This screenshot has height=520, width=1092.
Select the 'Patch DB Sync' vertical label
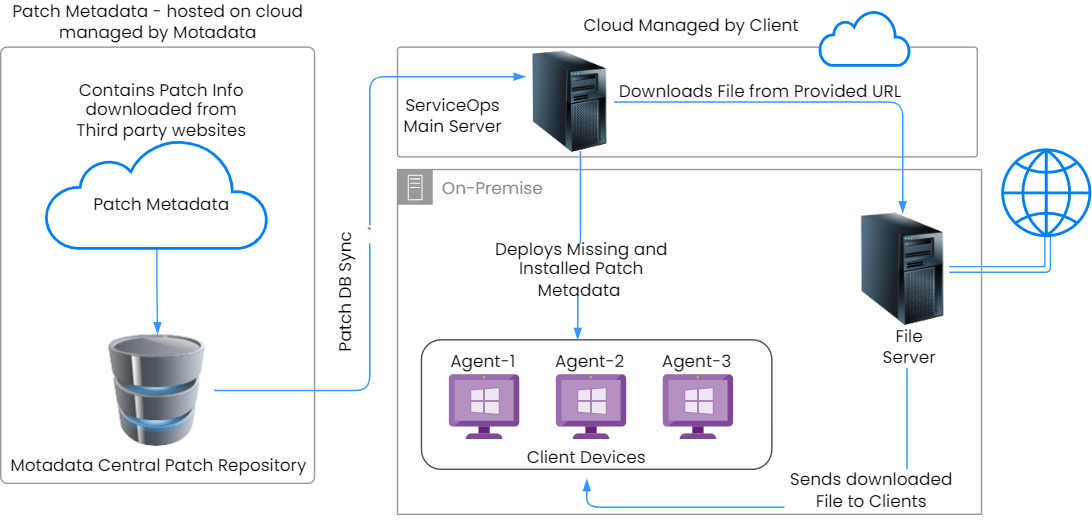pos(345,292)
